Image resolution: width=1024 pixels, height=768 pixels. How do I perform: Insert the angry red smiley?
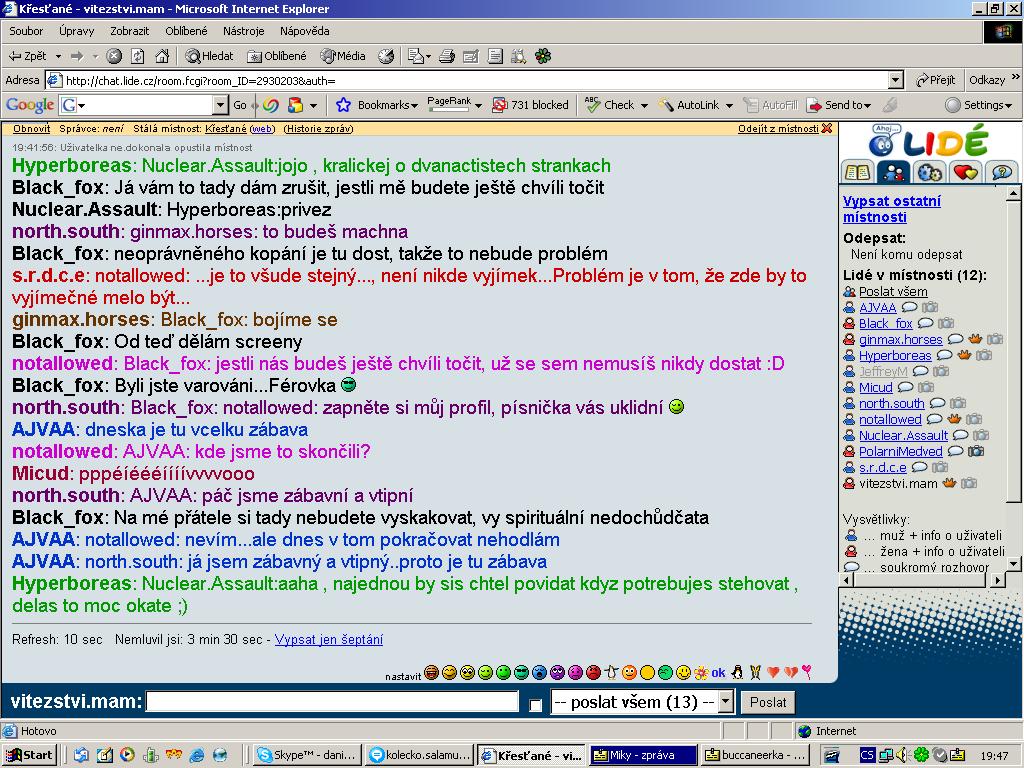point(593,673)
